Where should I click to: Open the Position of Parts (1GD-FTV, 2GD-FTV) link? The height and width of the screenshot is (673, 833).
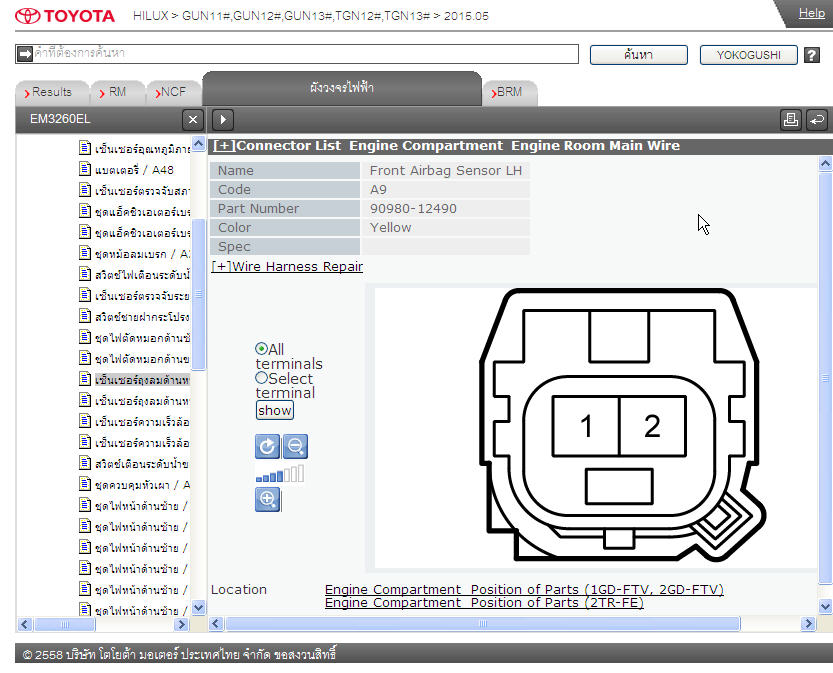tap(524, 590)
